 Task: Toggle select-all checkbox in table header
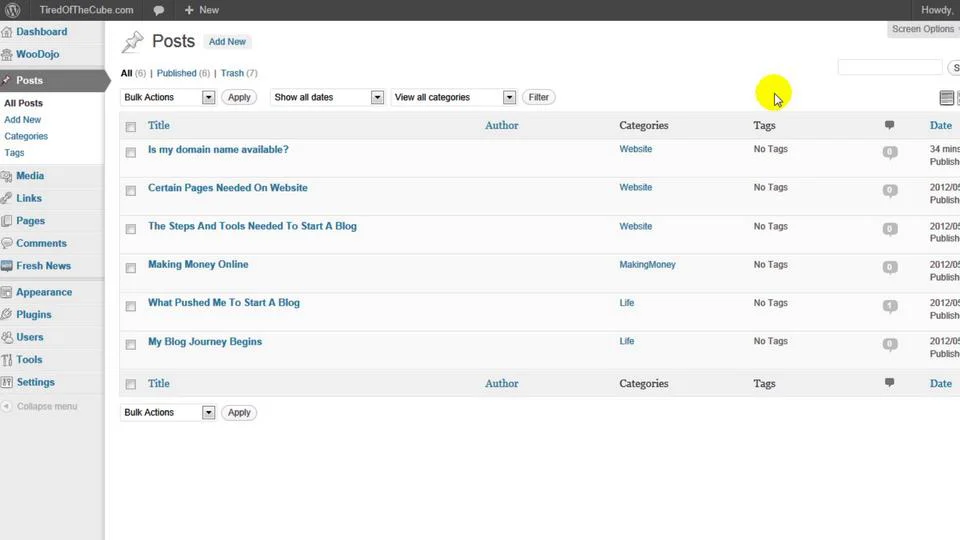[x=130, y=127]
